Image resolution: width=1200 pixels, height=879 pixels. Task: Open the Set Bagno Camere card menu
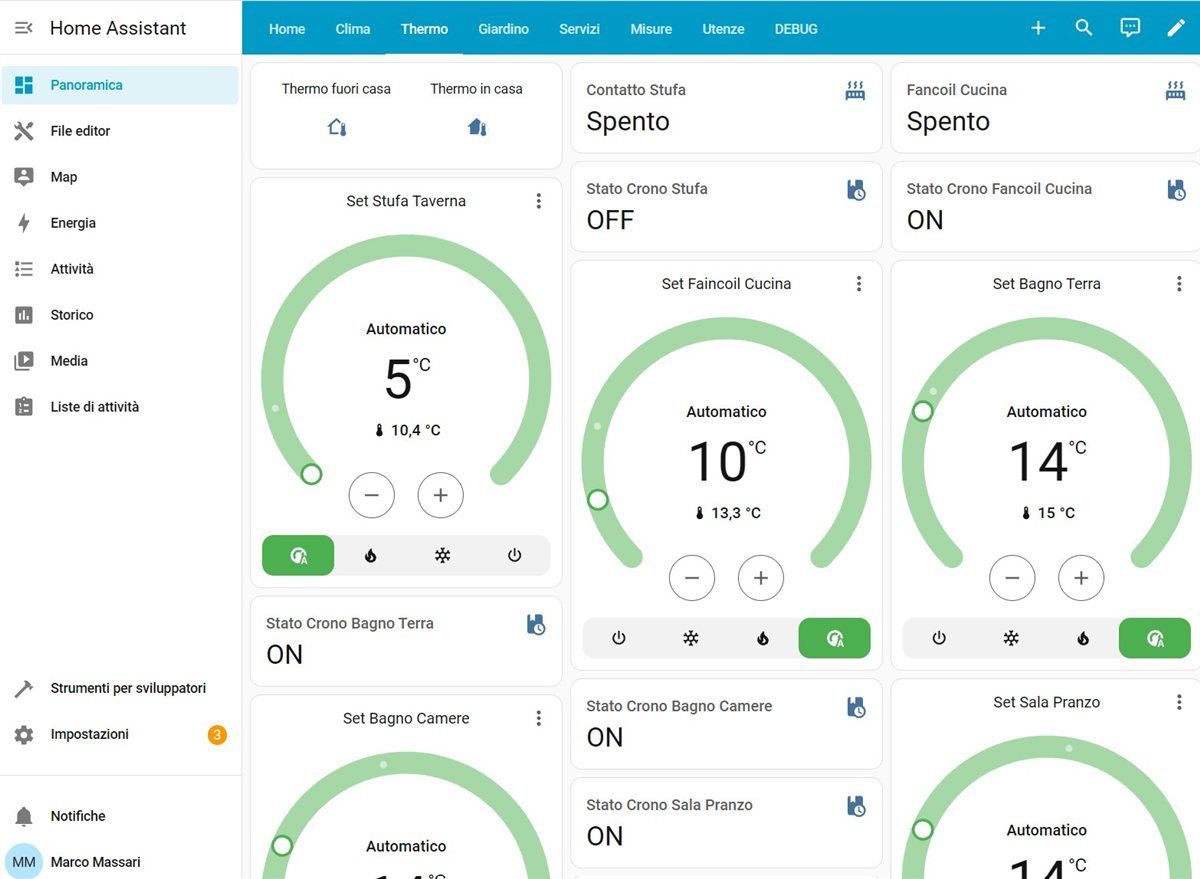coord(539,718)
